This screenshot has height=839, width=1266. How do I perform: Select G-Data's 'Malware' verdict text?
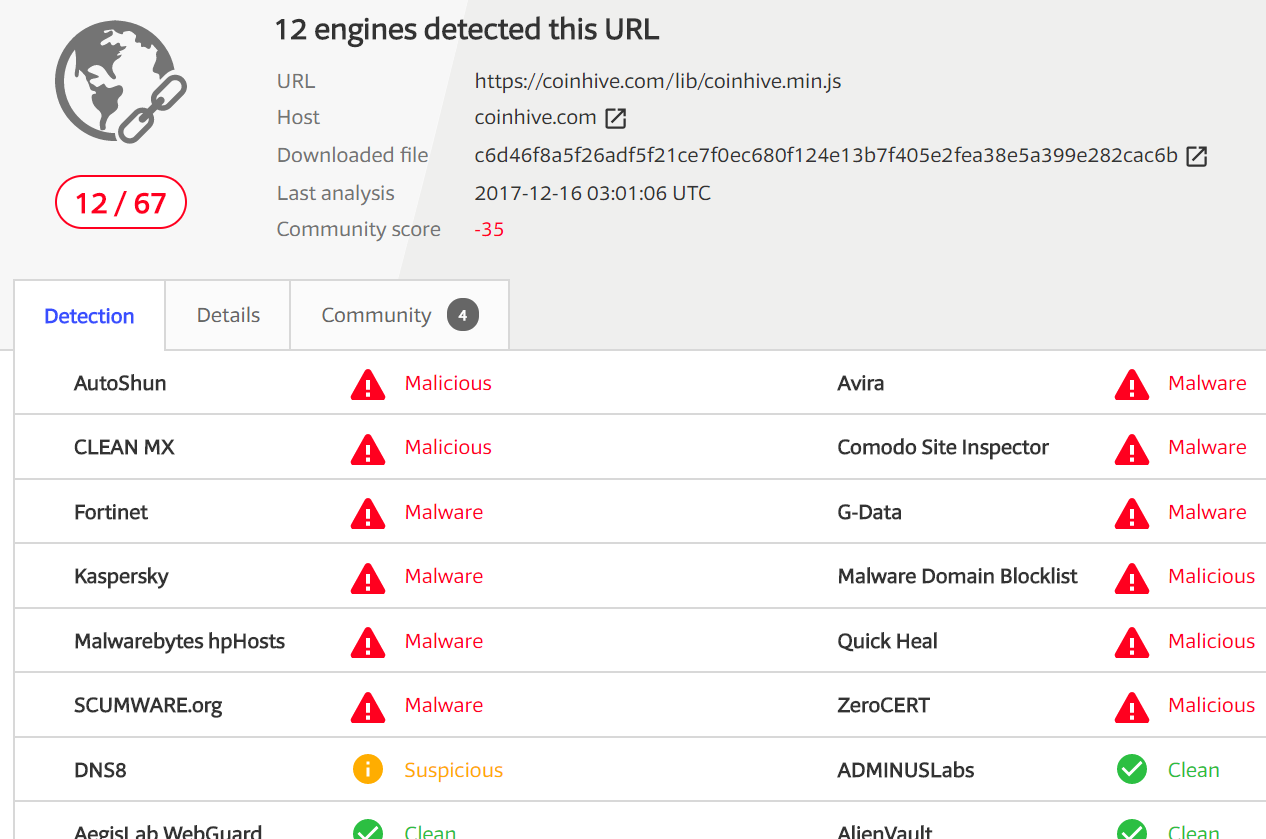click(1208, 512)
